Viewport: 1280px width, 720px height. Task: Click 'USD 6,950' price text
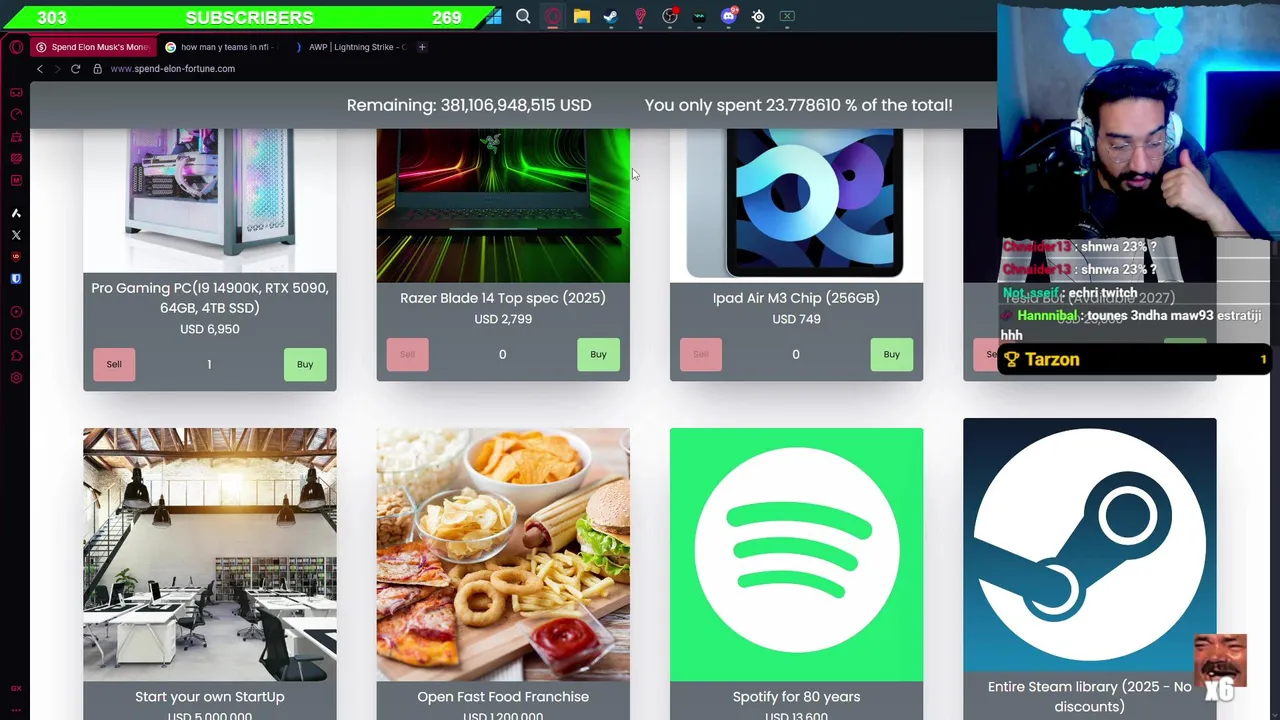pos(210,329)
